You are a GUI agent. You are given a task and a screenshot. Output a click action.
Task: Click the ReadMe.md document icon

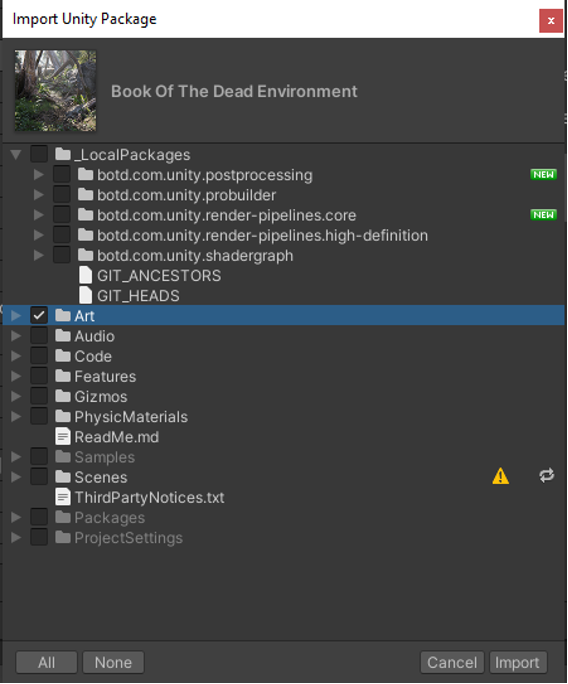(63, 437)
